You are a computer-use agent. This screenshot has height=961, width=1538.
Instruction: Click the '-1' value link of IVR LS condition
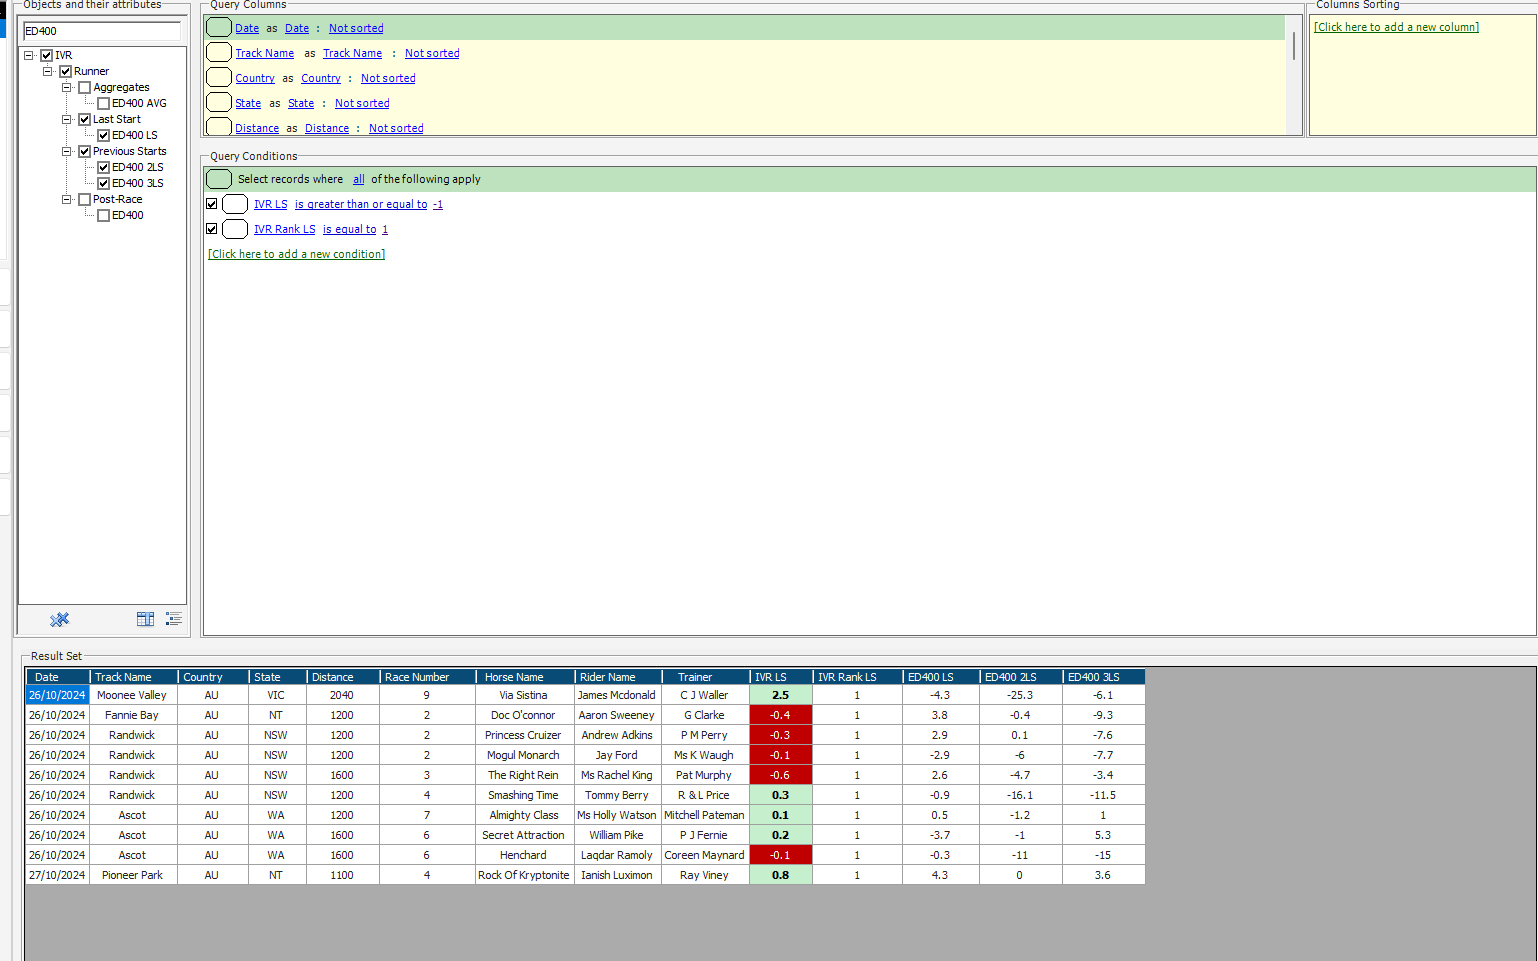pos(438,204)
